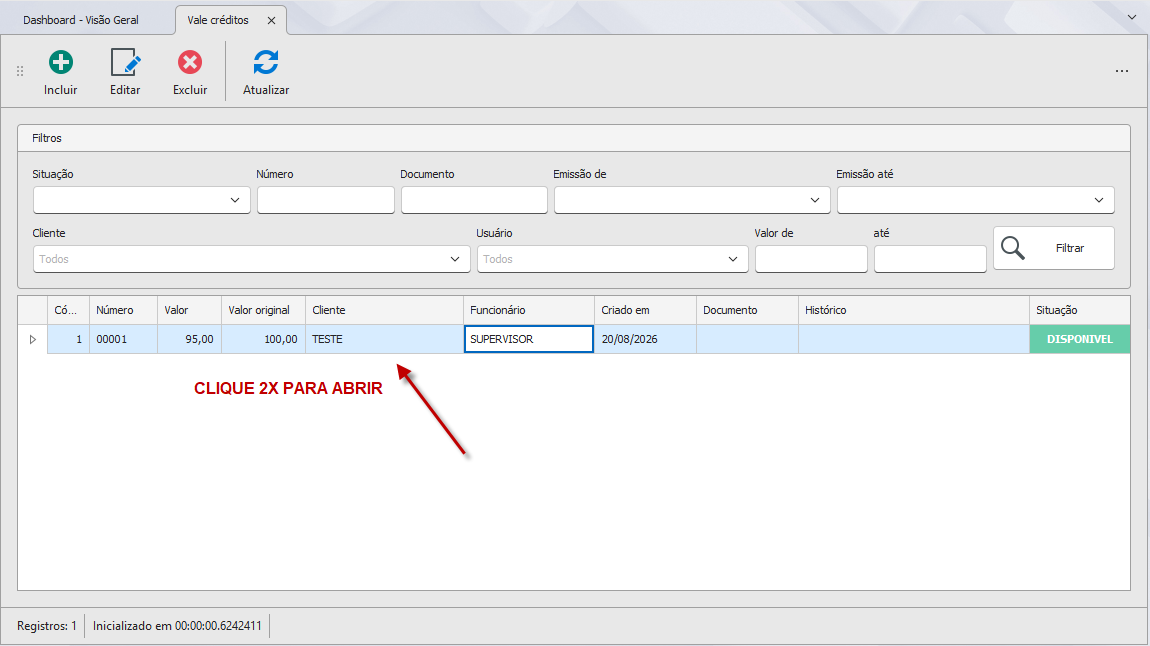Select the cell with number 00001
The height and width of the screenshot is (646, 1150).
123,339
